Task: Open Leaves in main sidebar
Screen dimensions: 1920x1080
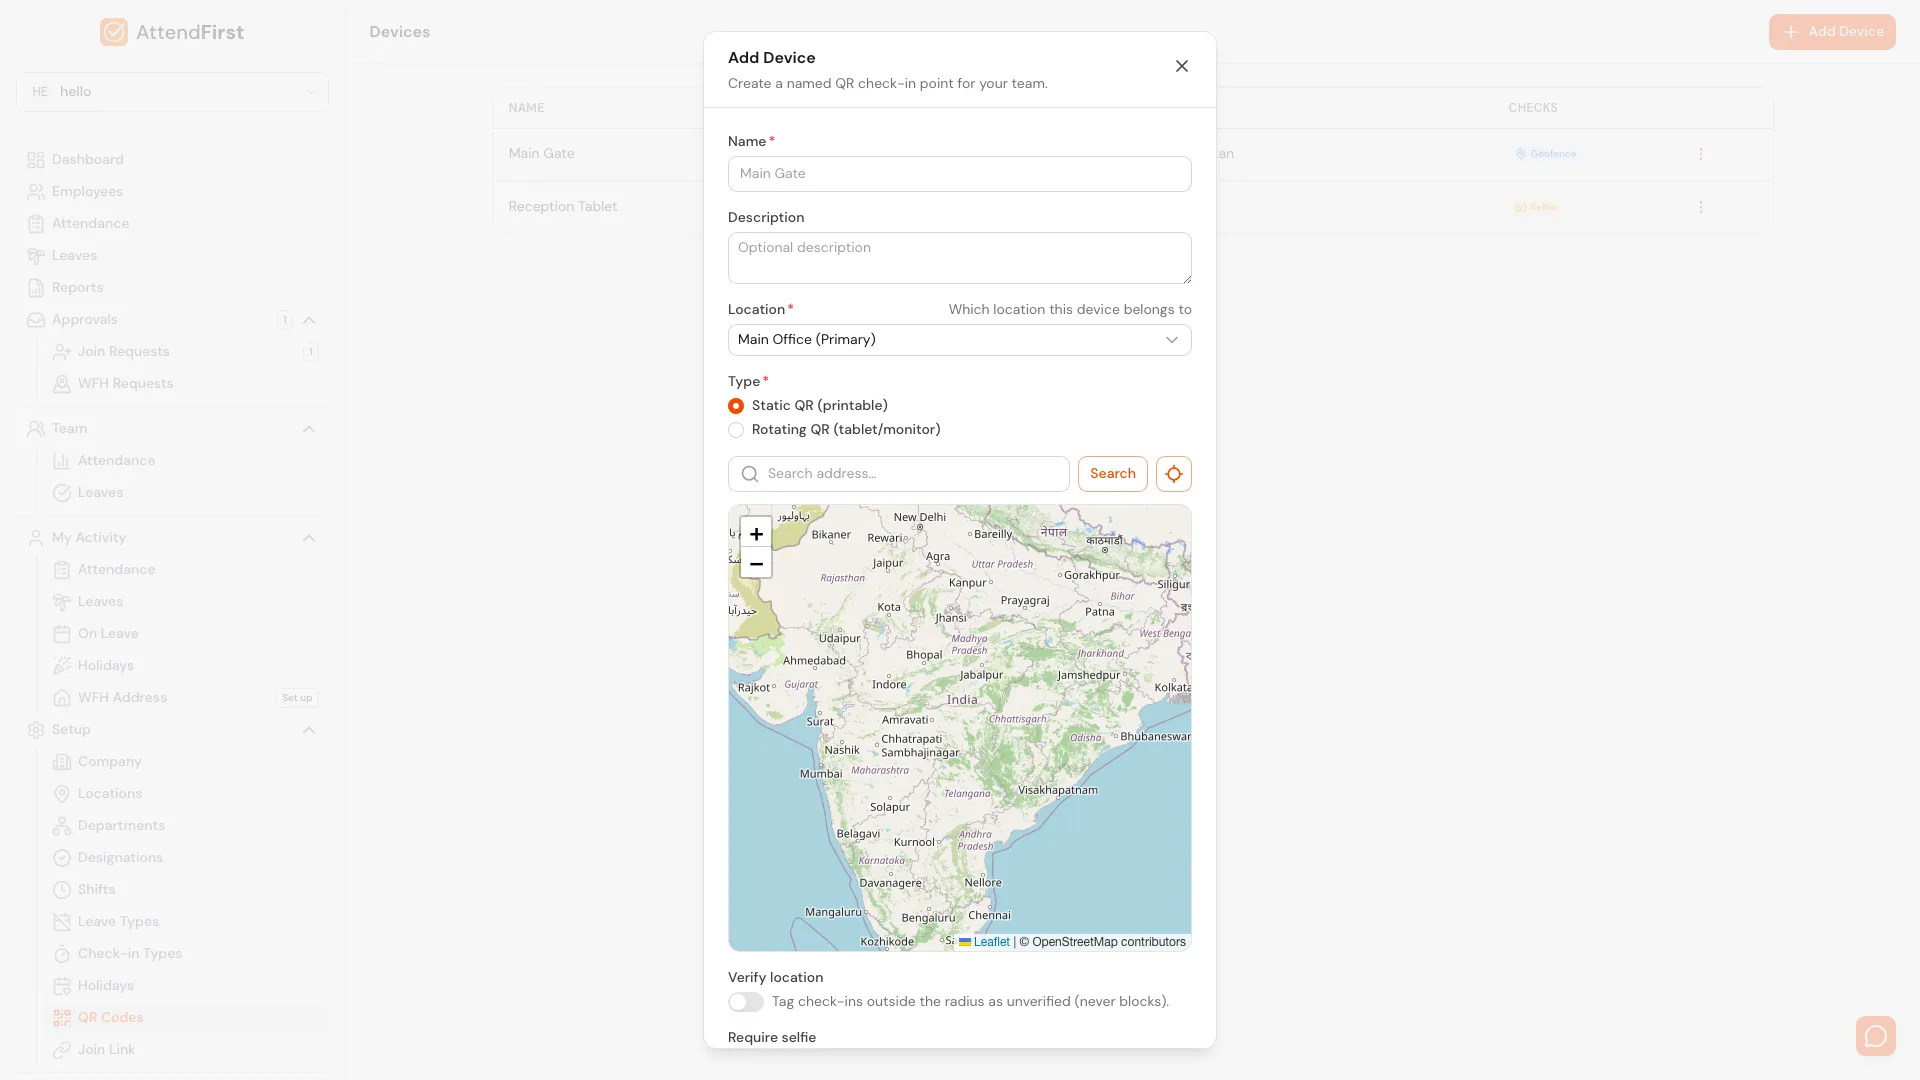Action: (x=74, y=256)
